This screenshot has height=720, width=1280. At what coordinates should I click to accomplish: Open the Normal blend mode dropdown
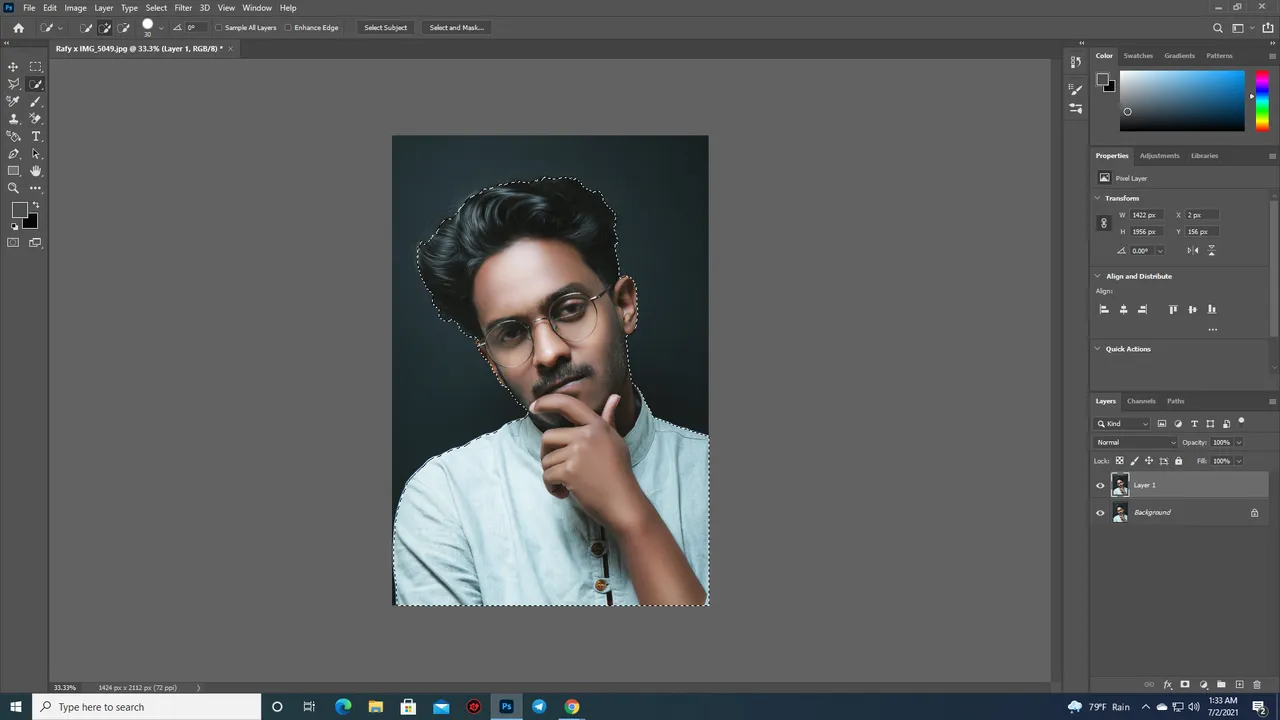coord(1136,442)
